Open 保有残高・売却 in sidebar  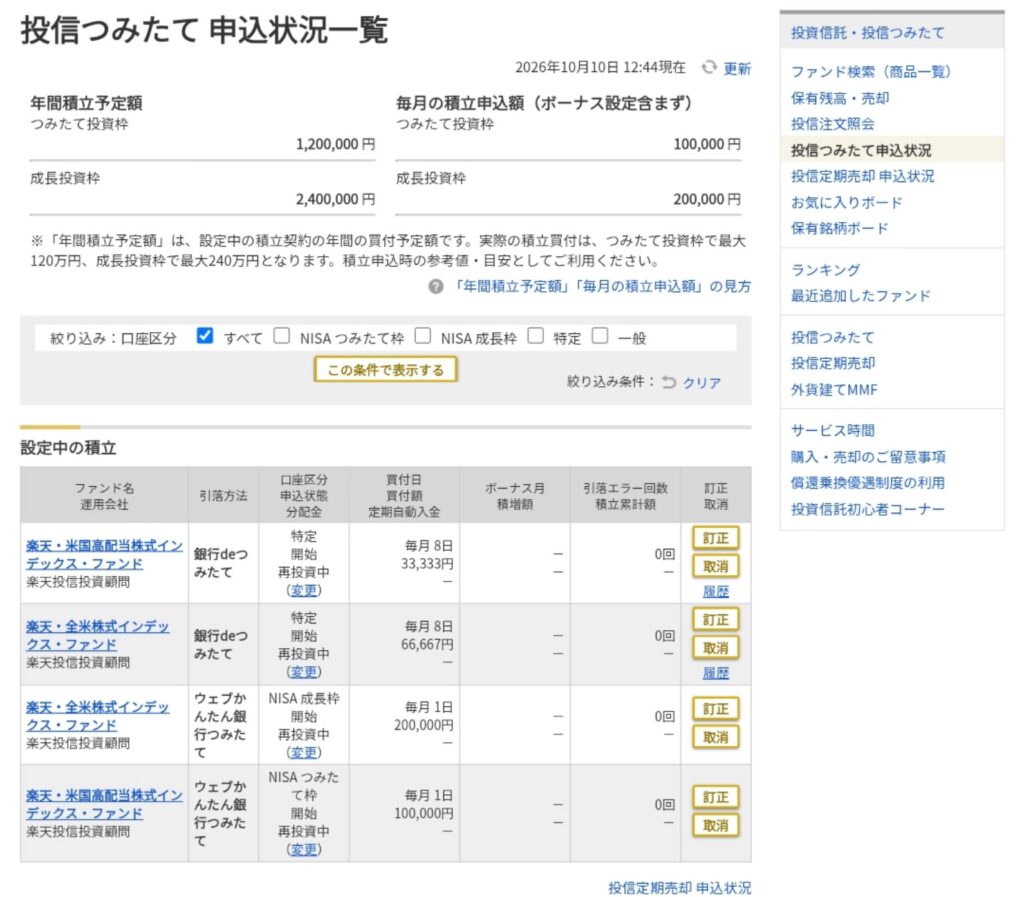tap(840, 98)
